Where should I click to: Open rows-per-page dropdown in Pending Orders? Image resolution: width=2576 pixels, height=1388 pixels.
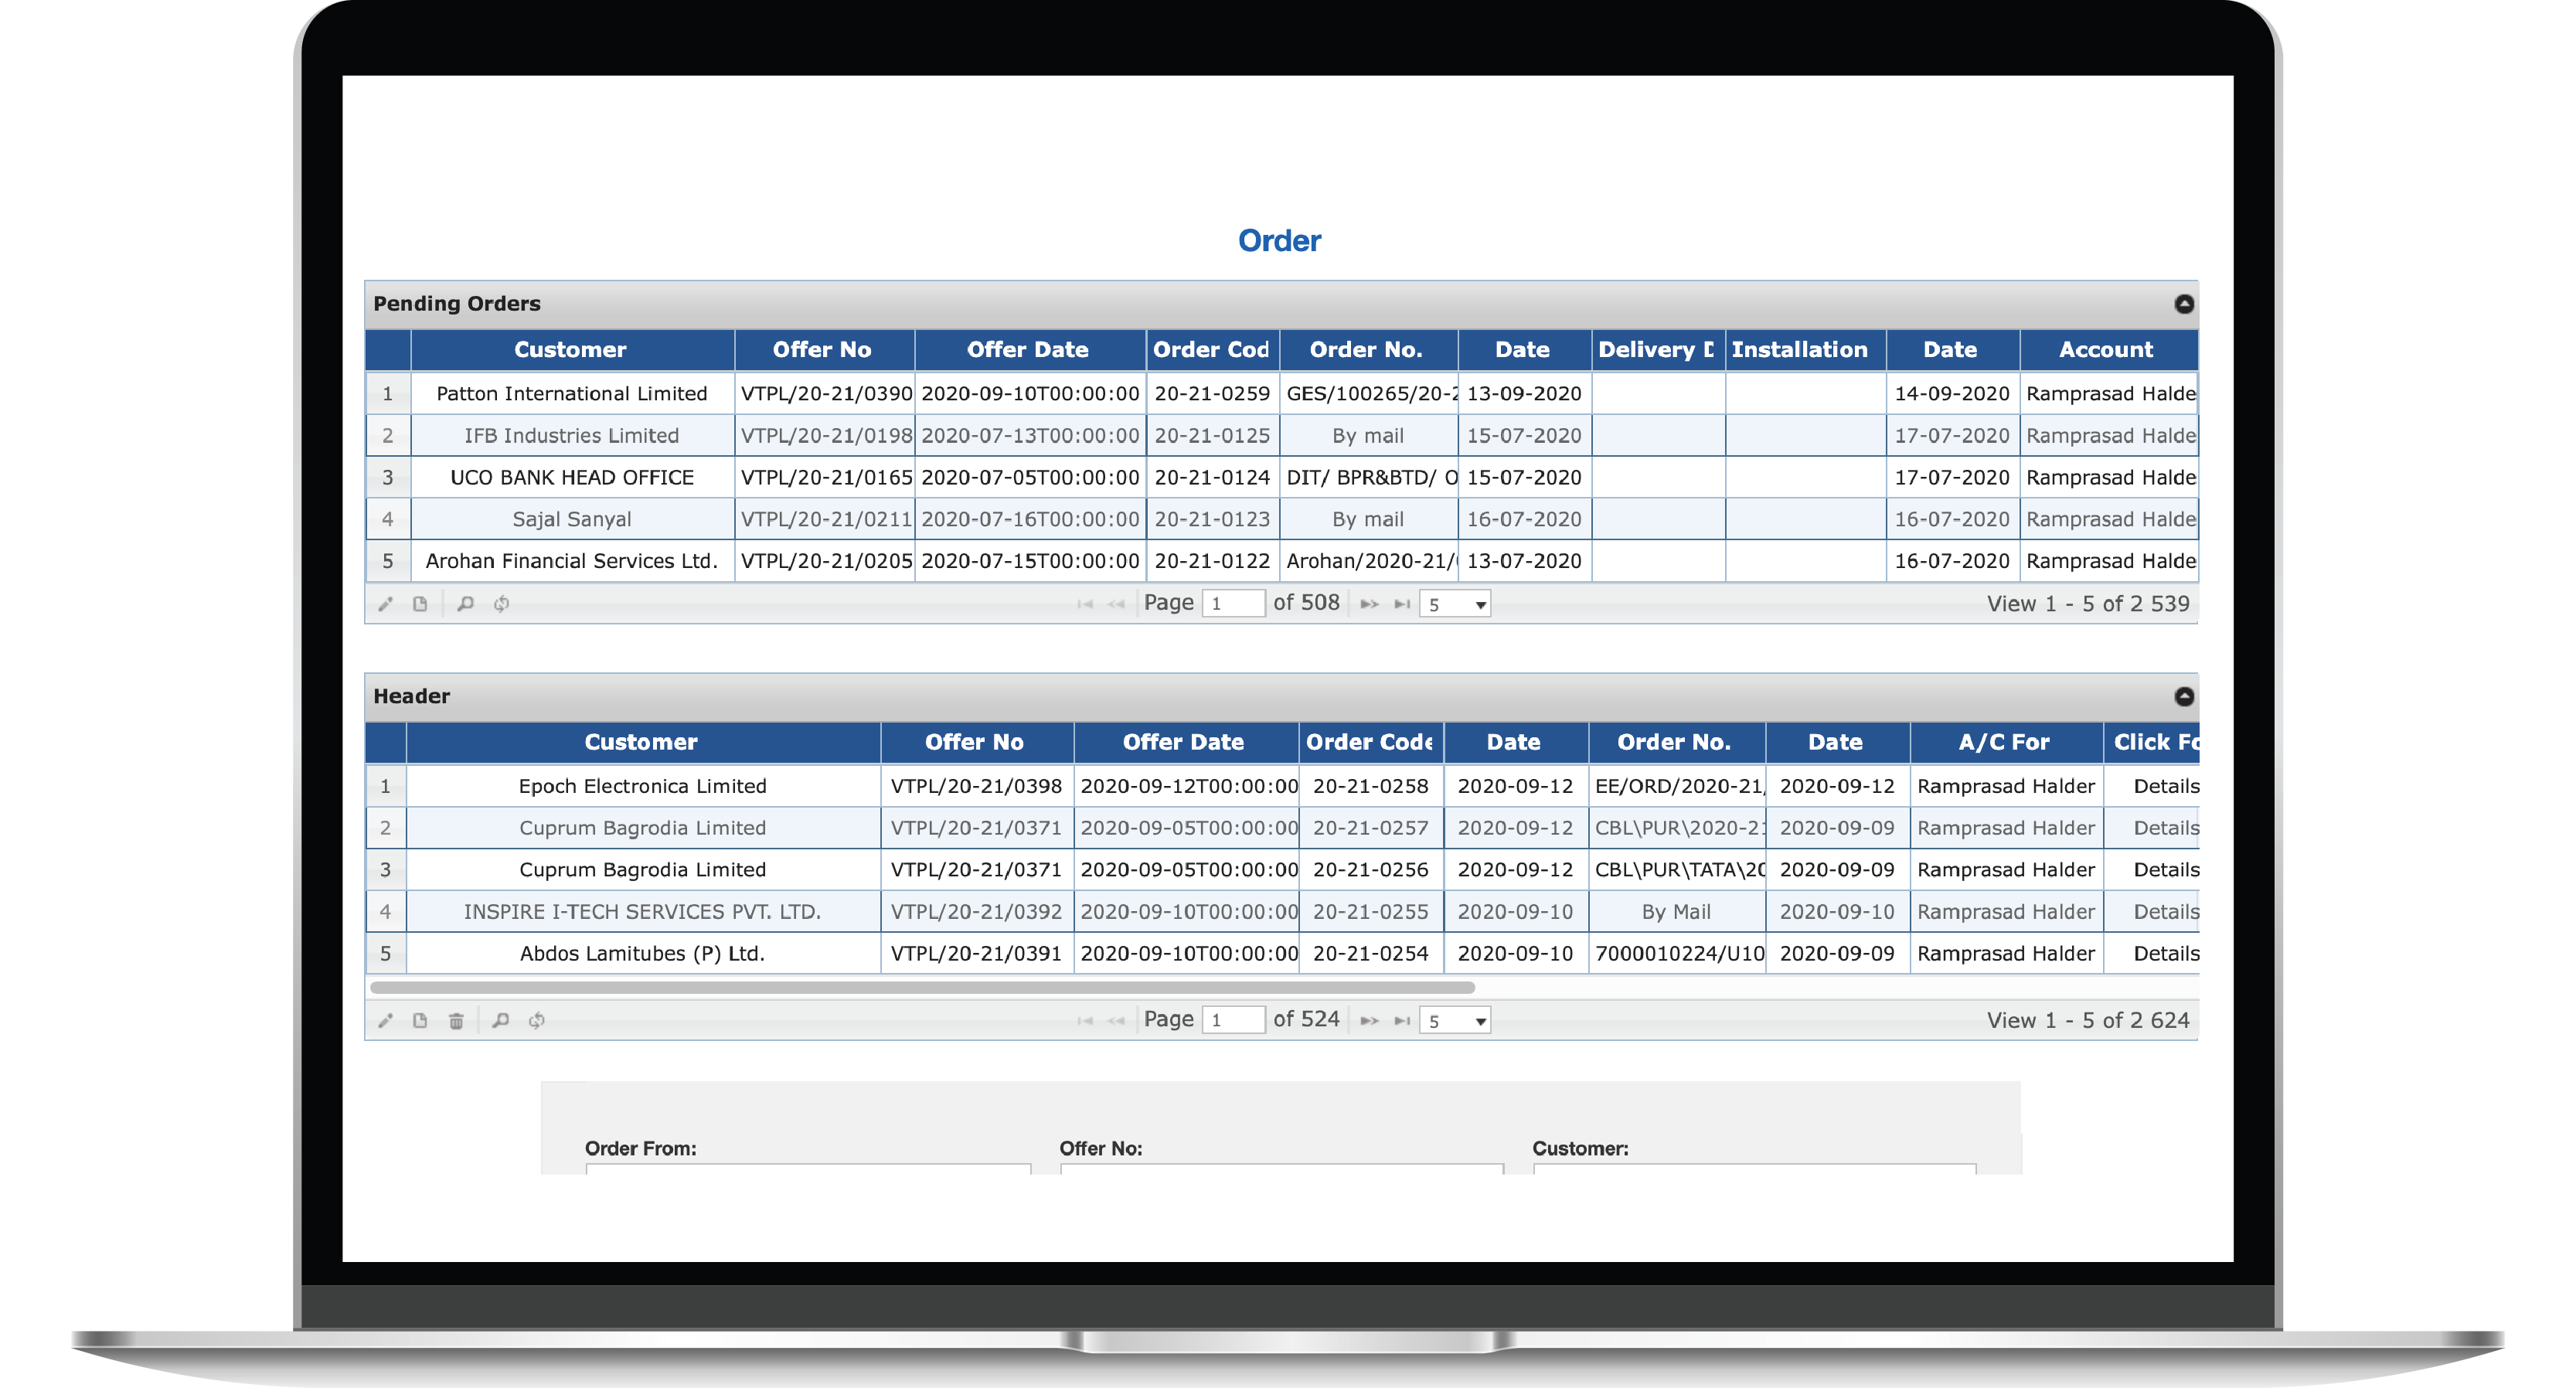coord(1455,605)
